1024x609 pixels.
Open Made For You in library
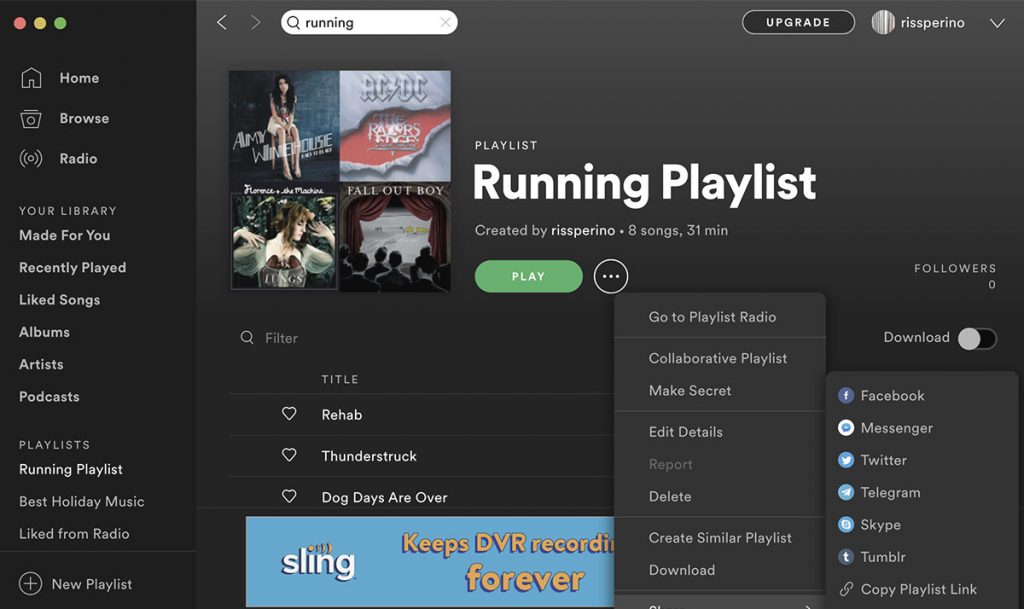(65, 235)
